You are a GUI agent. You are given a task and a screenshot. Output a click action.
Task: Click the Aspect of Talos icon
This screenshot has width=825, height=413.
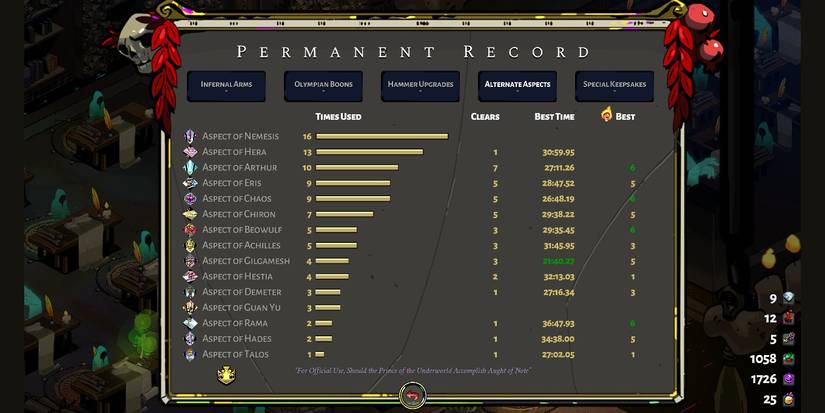click(x=190, y=355)
